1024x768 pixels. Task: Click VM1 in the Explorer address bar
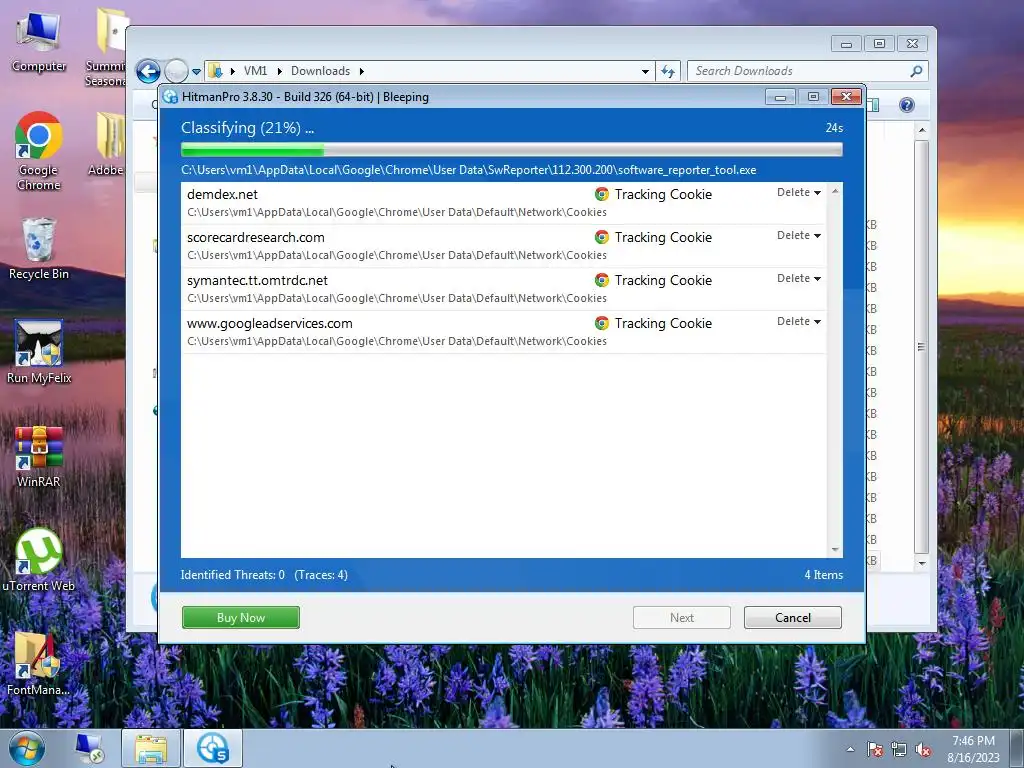255,71
